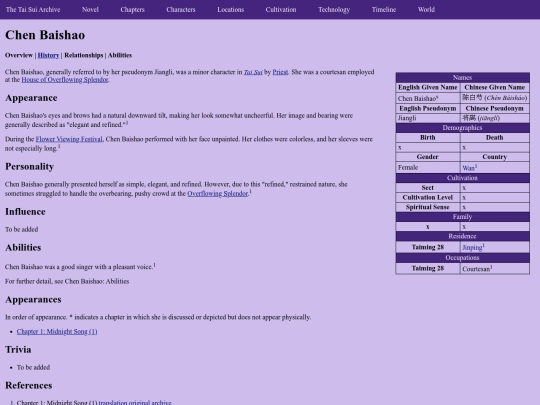Open Chapter 1: Midnight Song (1) link
This screenshot has width=540, height=405.
pyautogui.click(x=57, y=332)
